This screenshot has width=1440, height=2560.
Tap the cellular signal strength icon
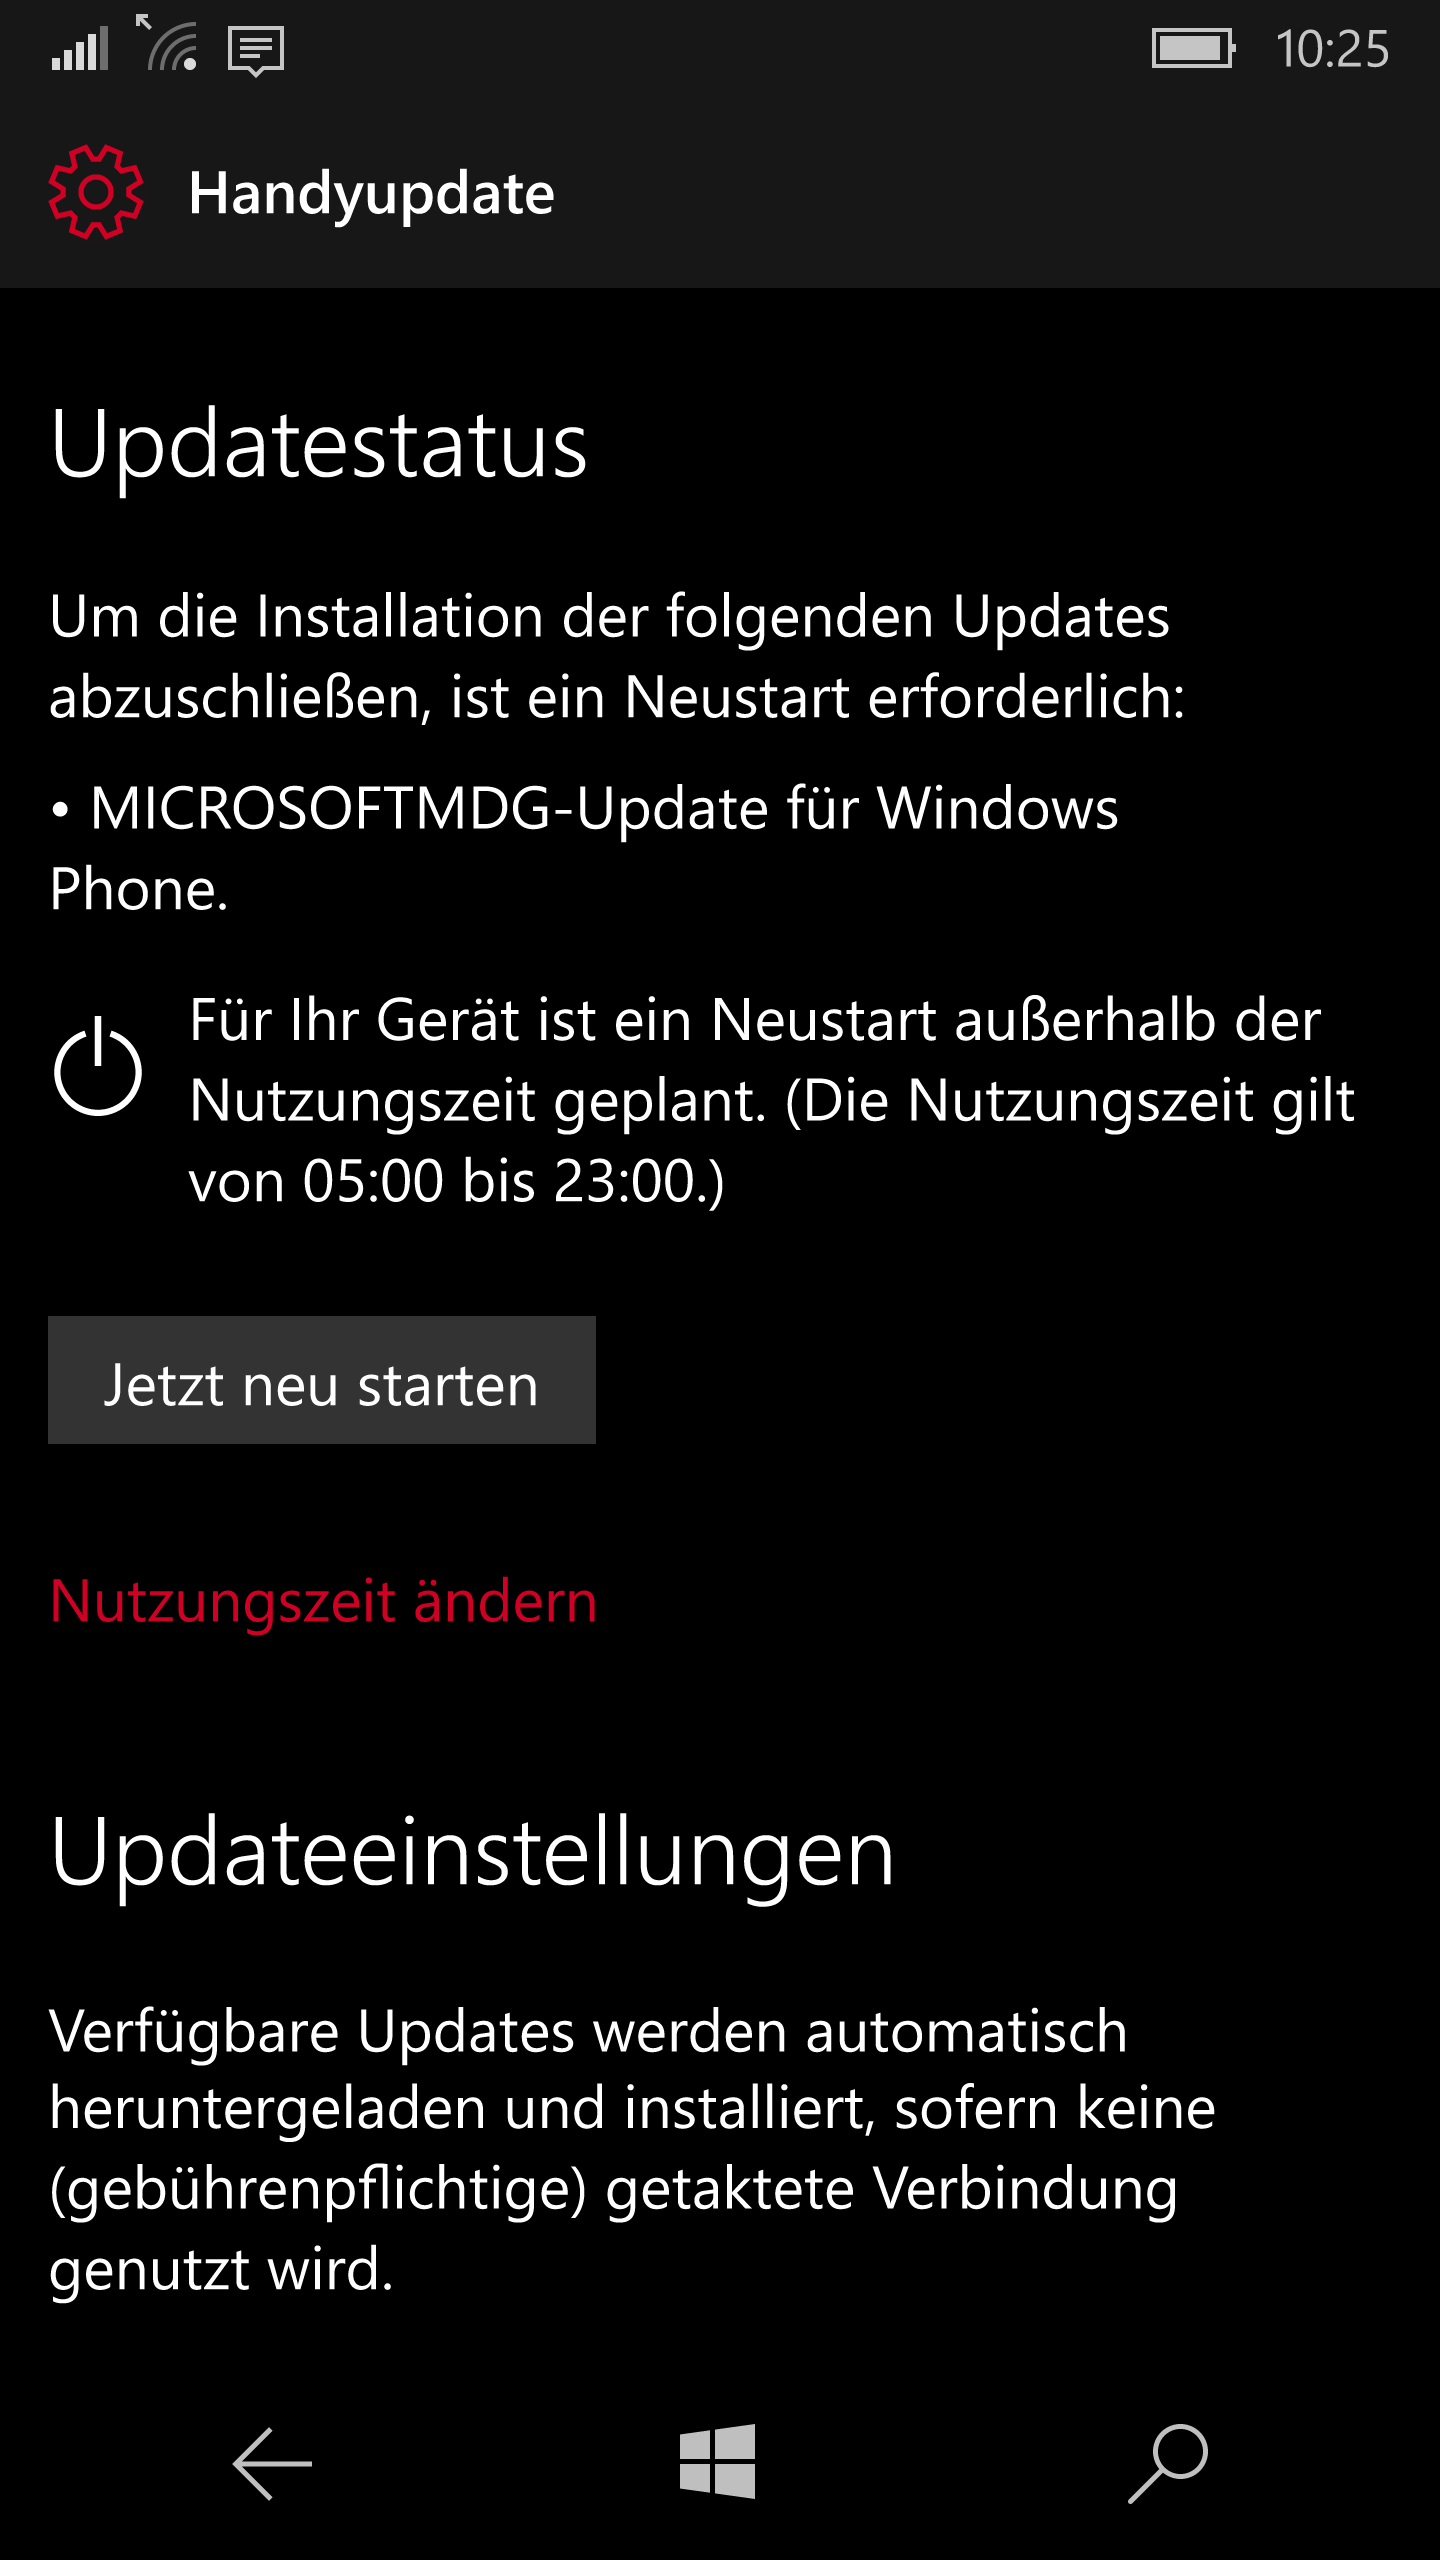[80, 49]
